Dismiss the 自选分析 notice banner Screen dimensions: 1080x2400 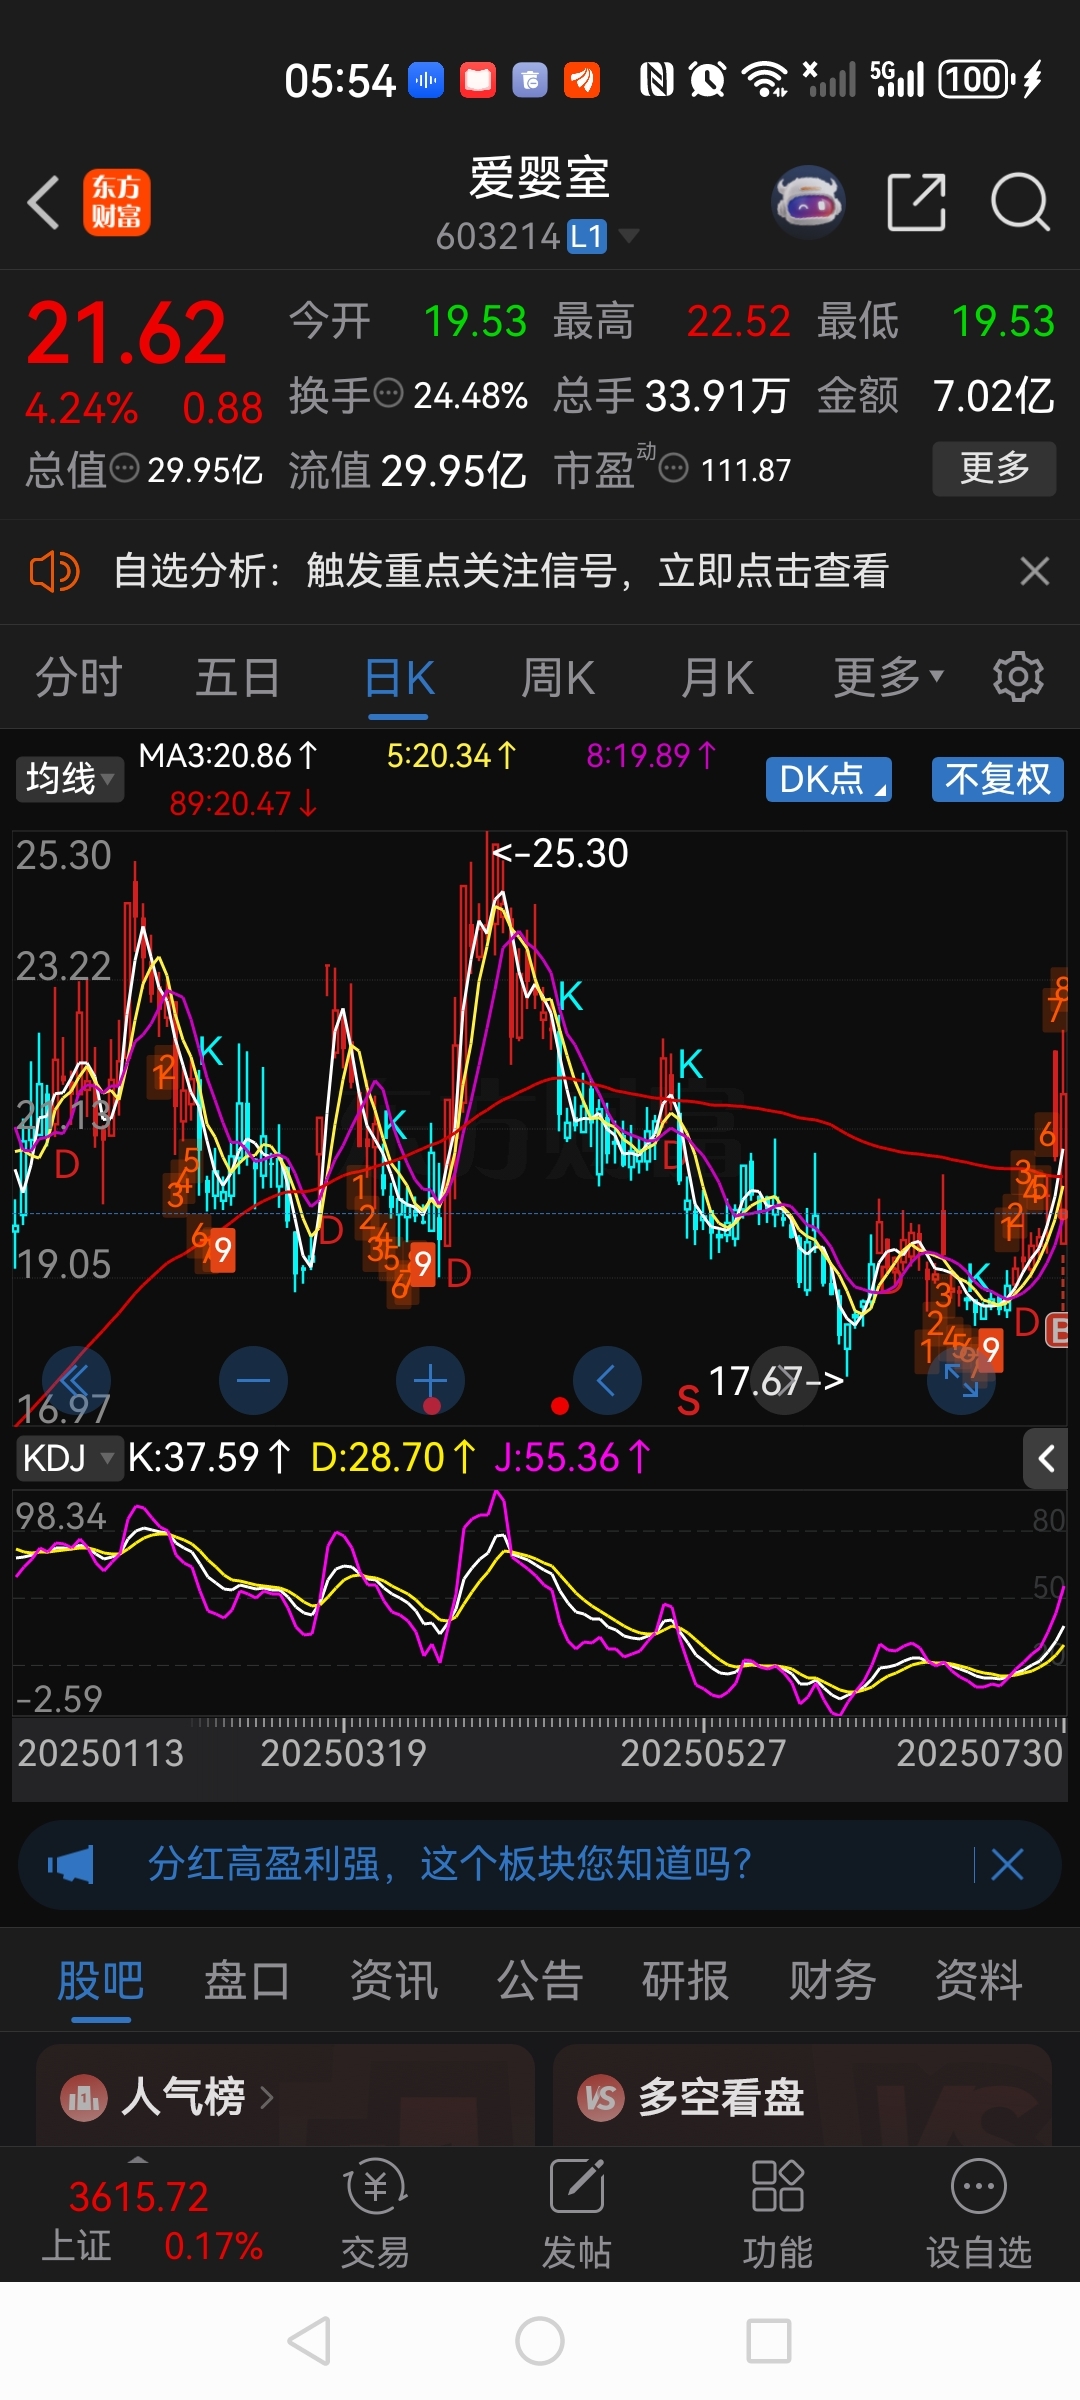click(x=1034, y=571)
